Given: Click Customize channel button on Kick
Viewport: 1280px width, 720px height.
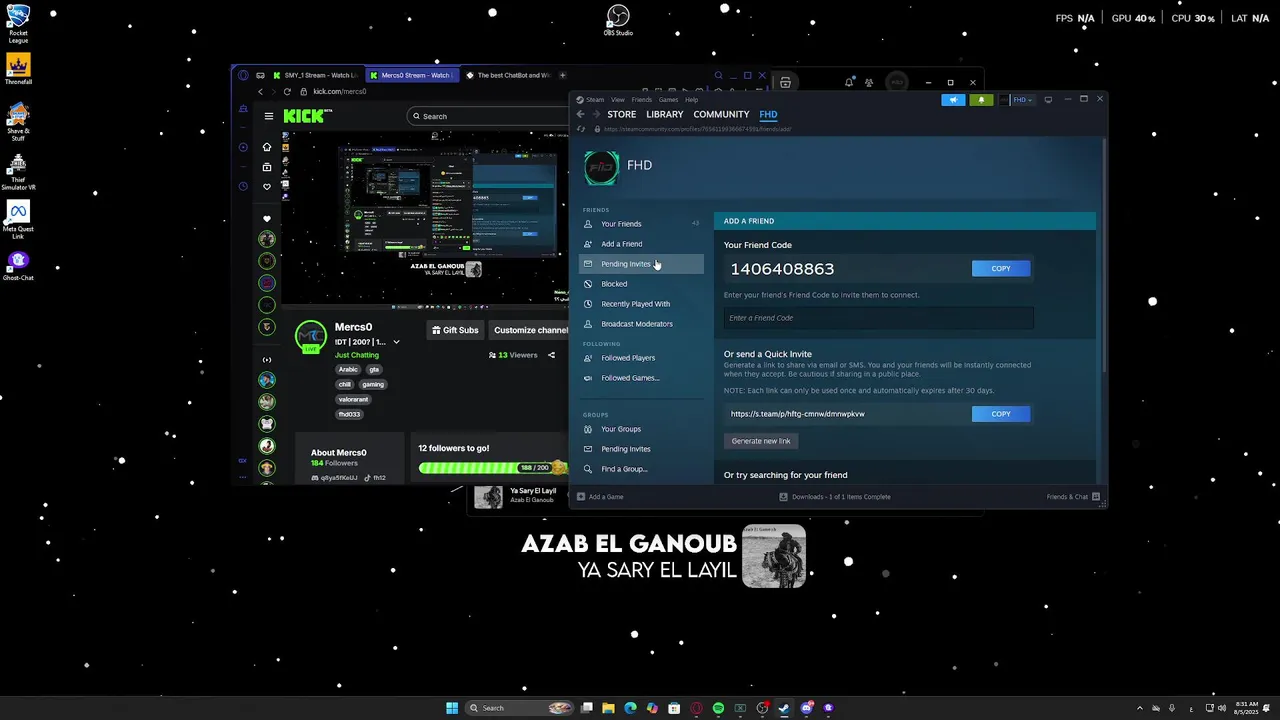Looking at the screenshot, I should point(530,330).
